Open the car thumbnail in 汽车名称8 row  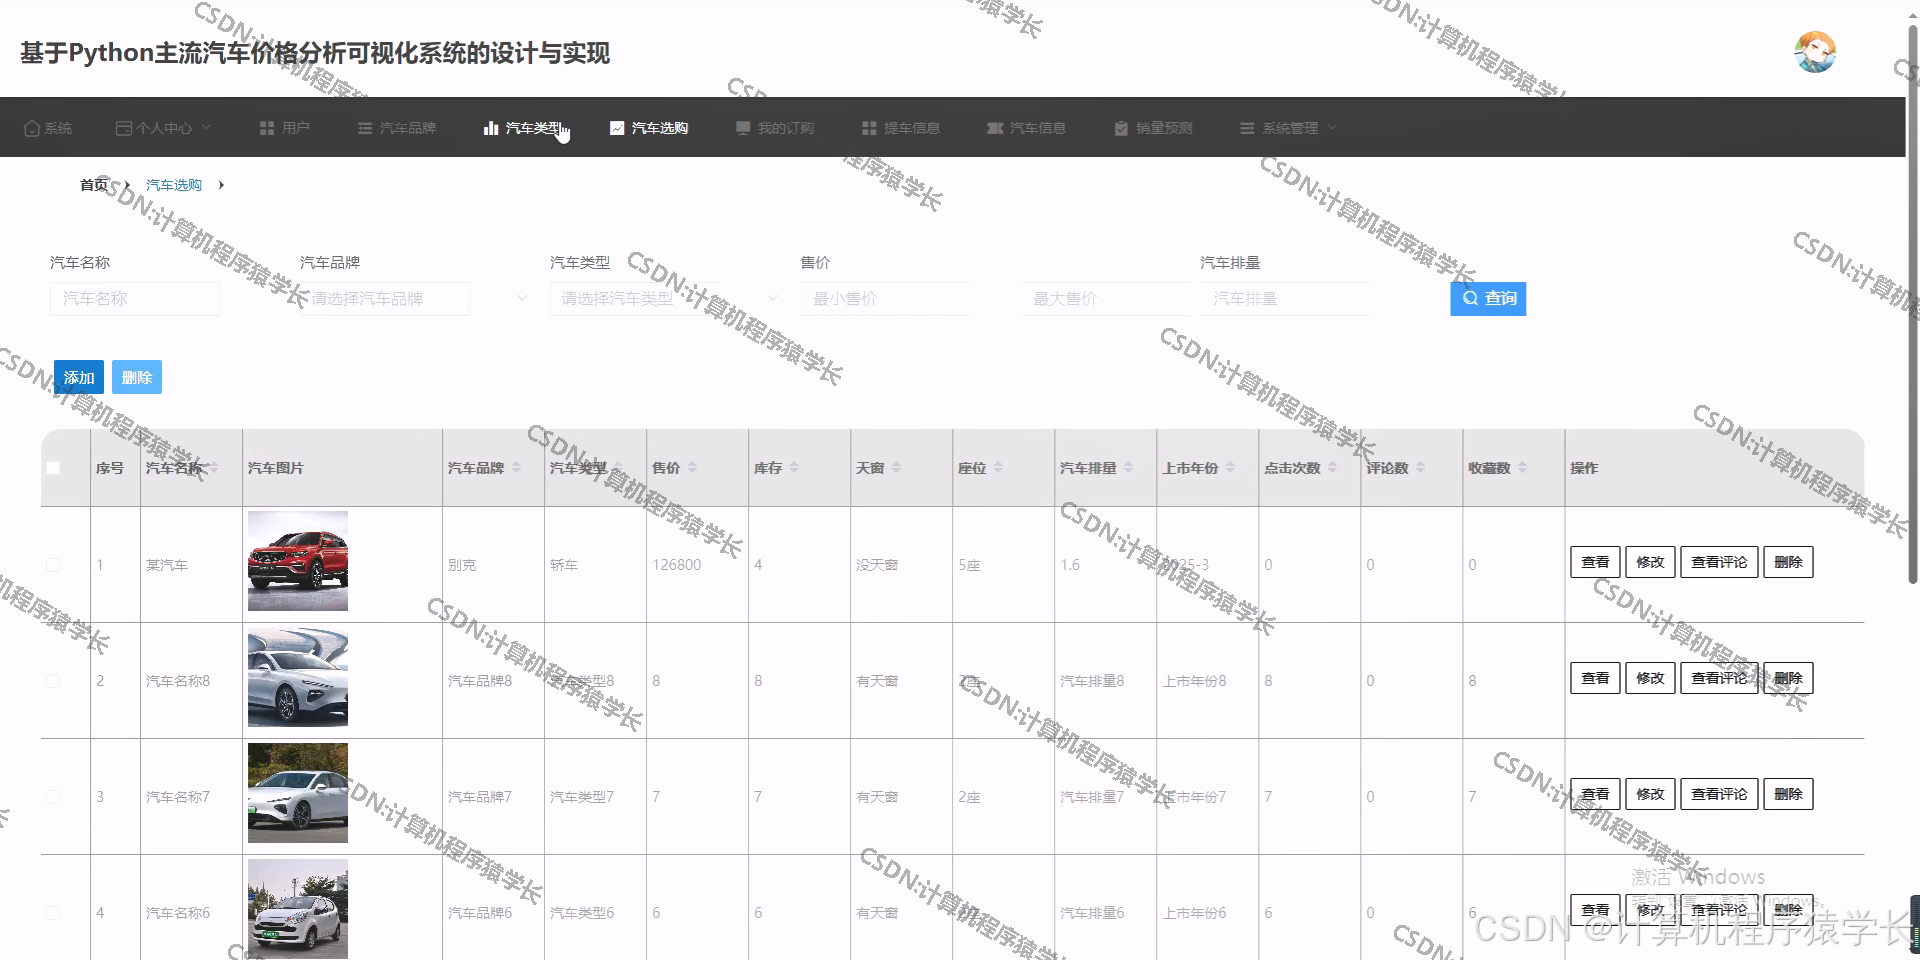pyautogui.click(x=298, y=677)
